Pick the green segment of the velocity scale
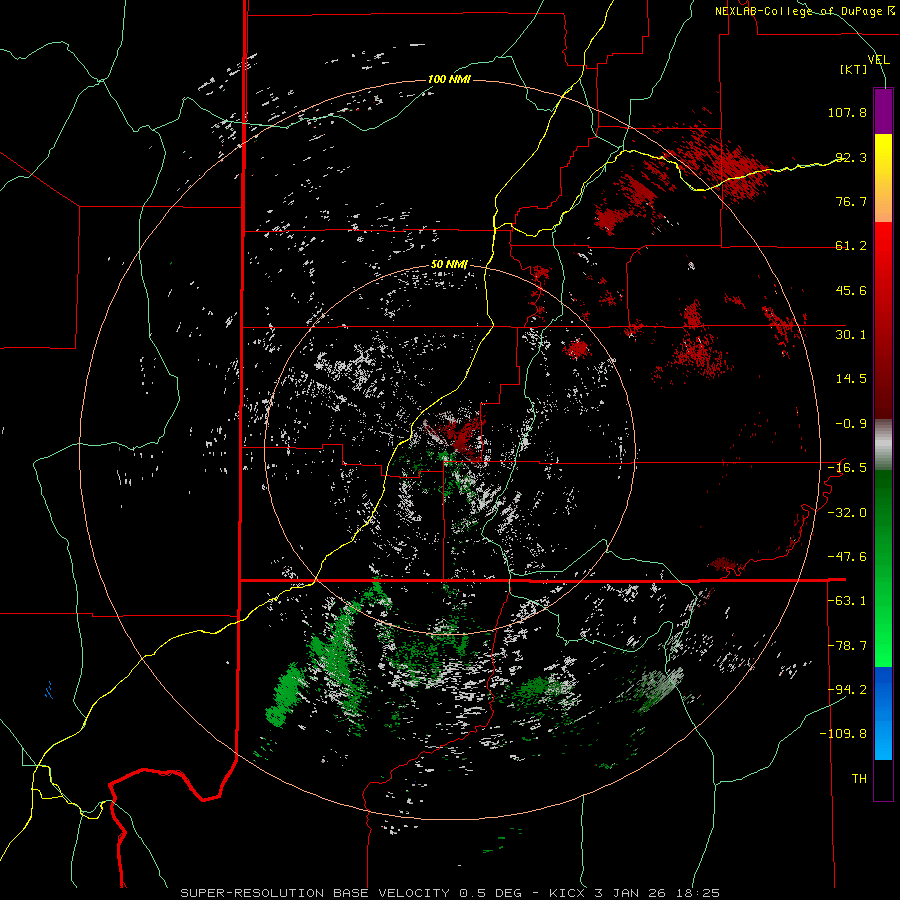The width and height of the screenshot is (900, 900). [883, 568]
